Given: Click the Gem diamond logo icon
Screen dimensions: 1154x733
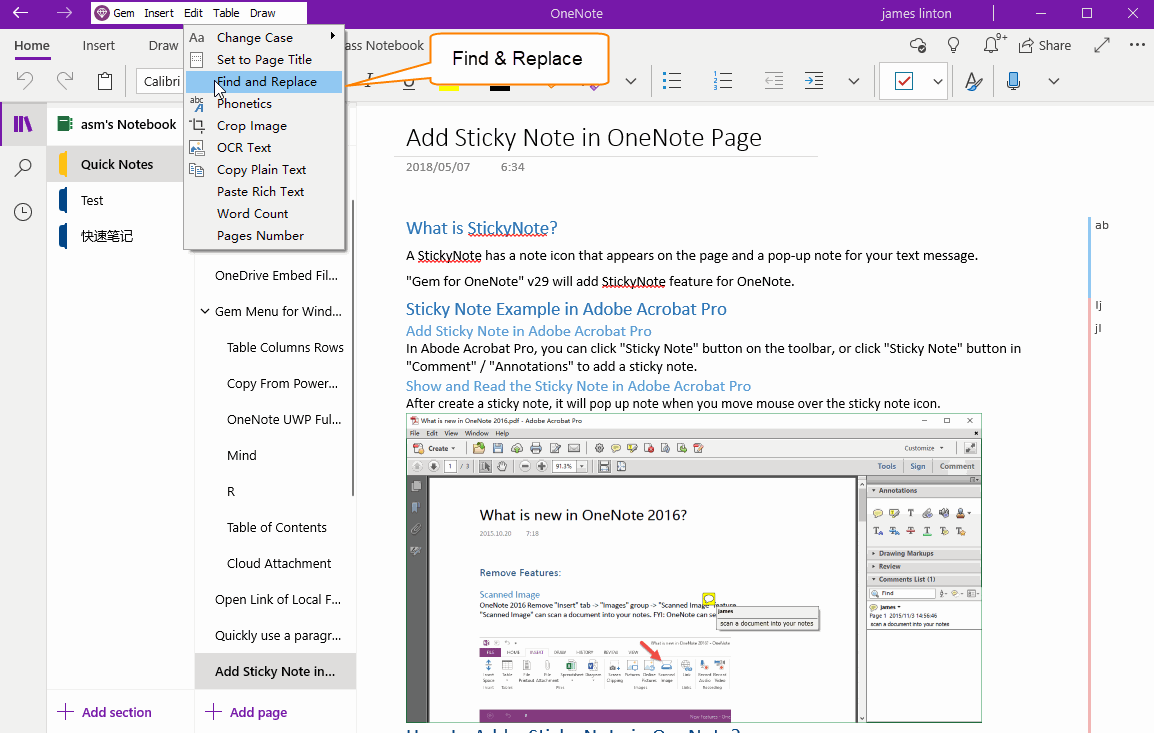Looking at the screenshot, I should [x=102, y=13].
